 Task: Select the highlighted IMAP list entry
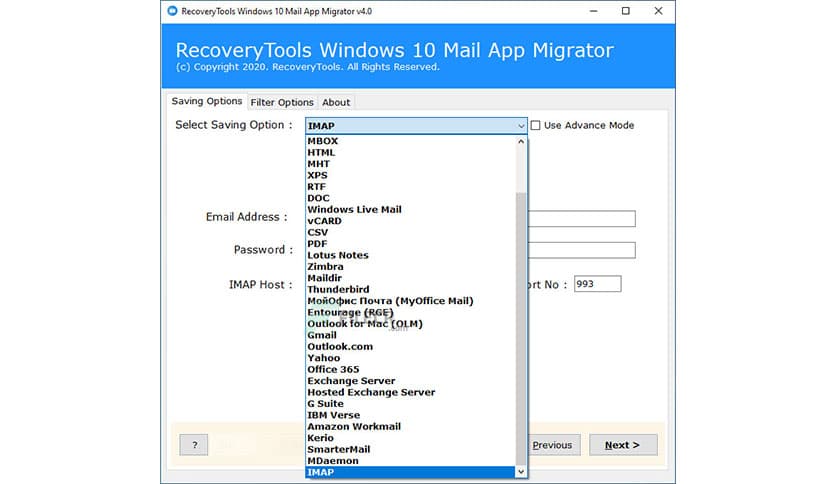coord(411,472)
